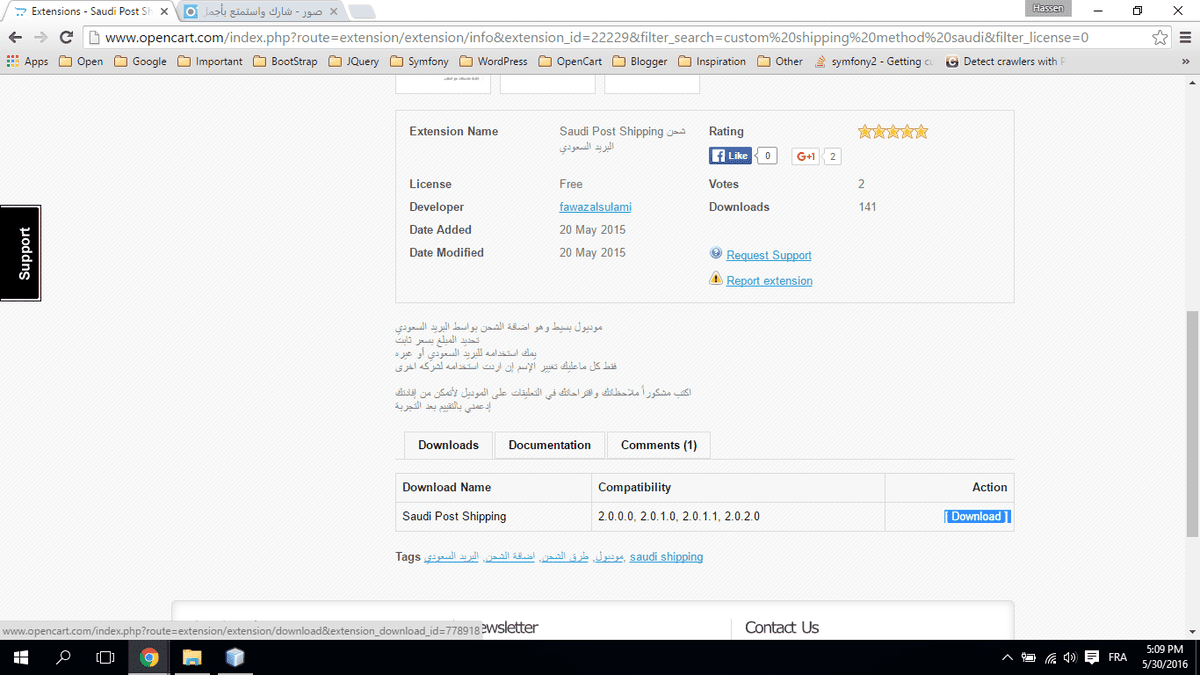Open volume control in system tray
The width and height of the screenshot is (1200, 675).
click(x=1070, y=657)
